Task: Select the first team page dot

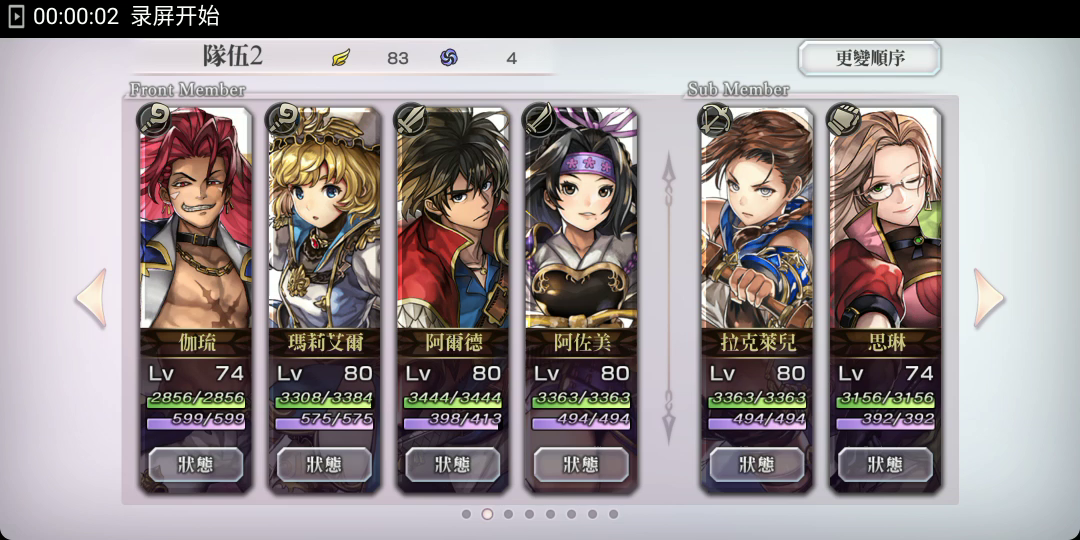Action: 466,514
